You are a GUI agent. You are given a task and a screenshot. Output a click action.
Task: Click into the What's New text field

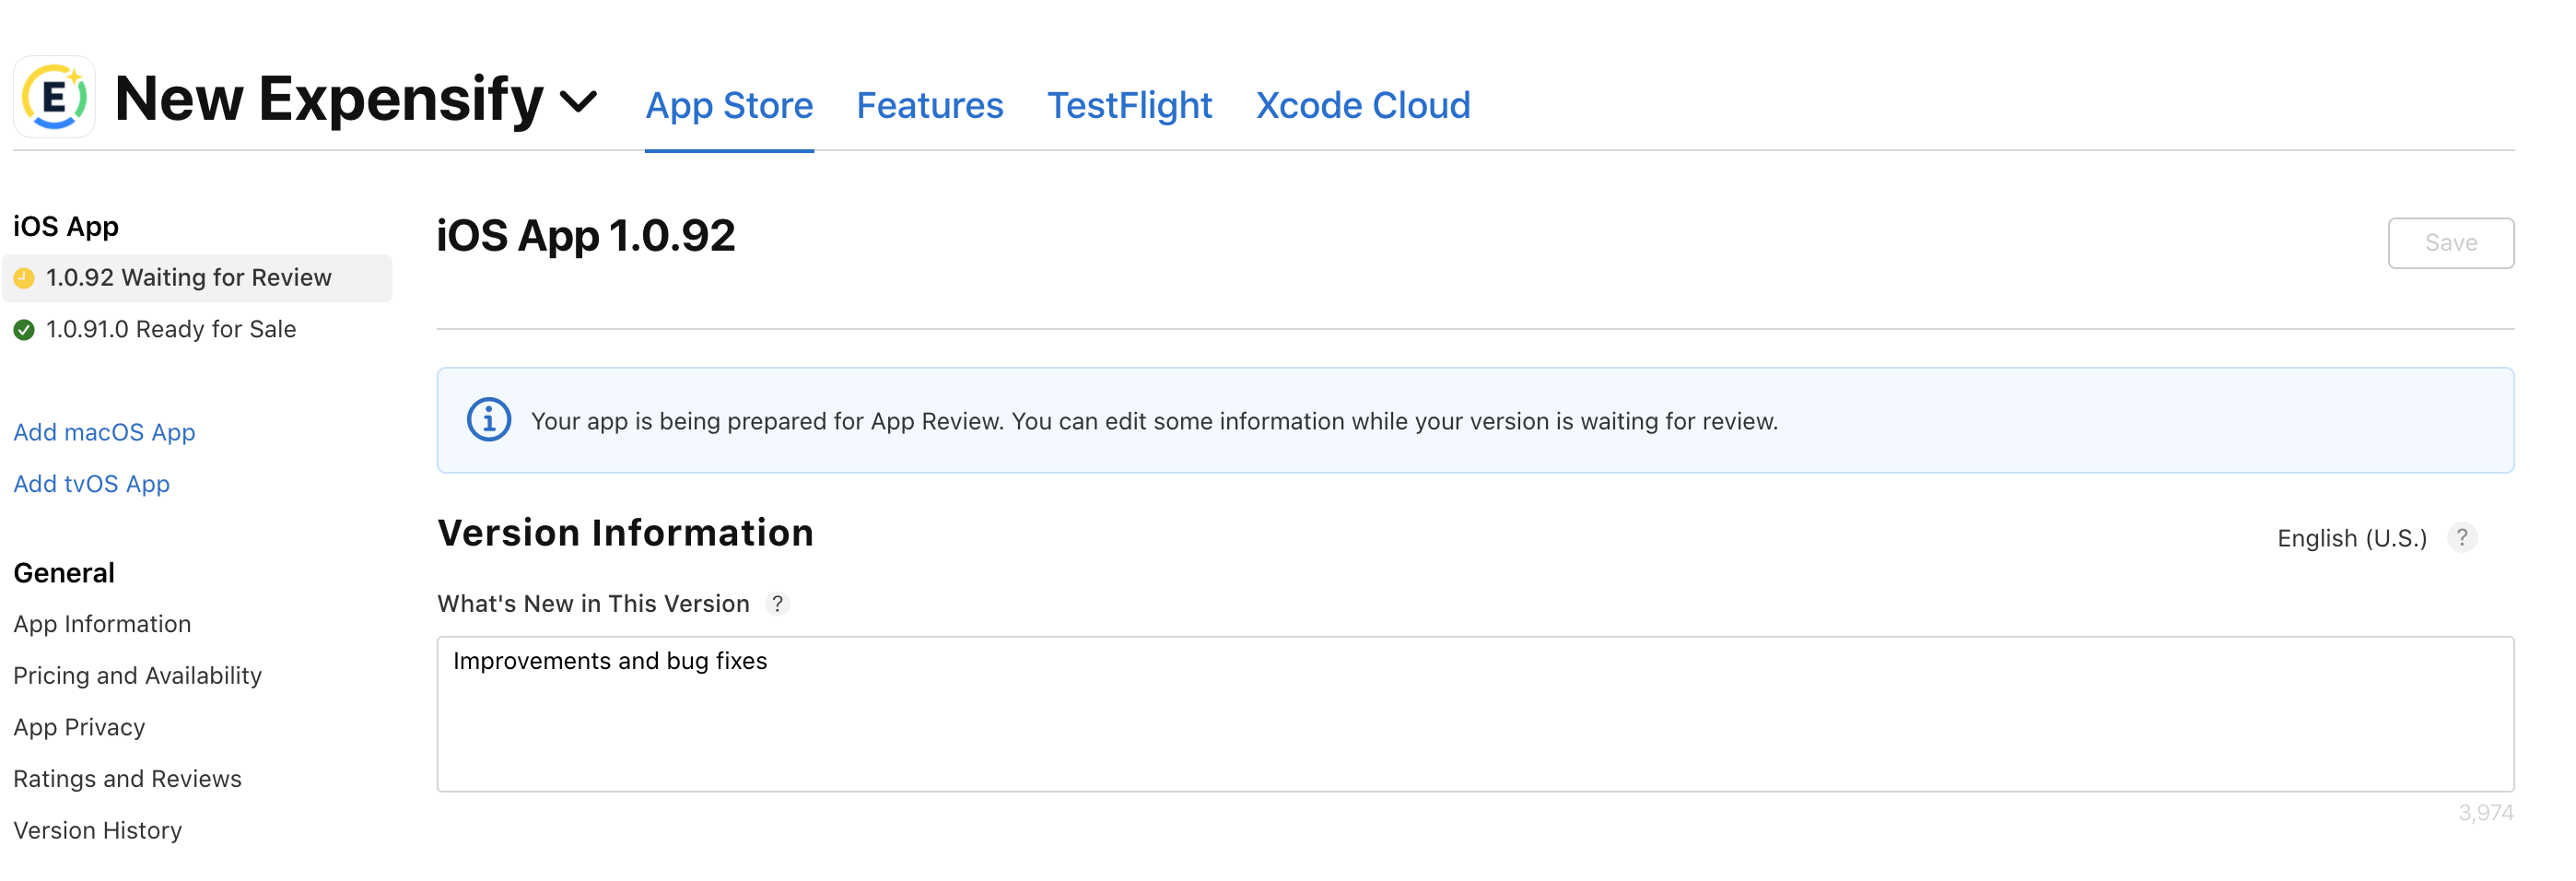pyautogui.click(x=1475, y=714)
